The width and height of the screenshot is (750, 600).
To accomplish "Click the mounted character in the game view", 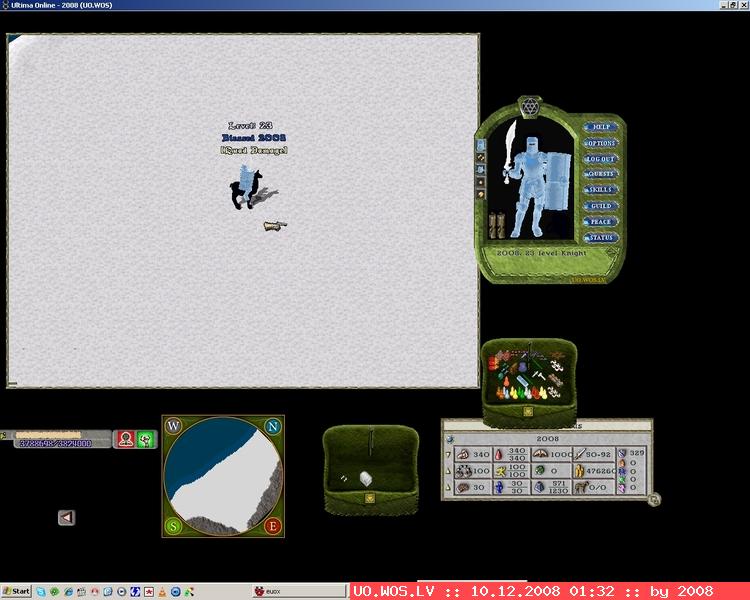I will [246, 187].
